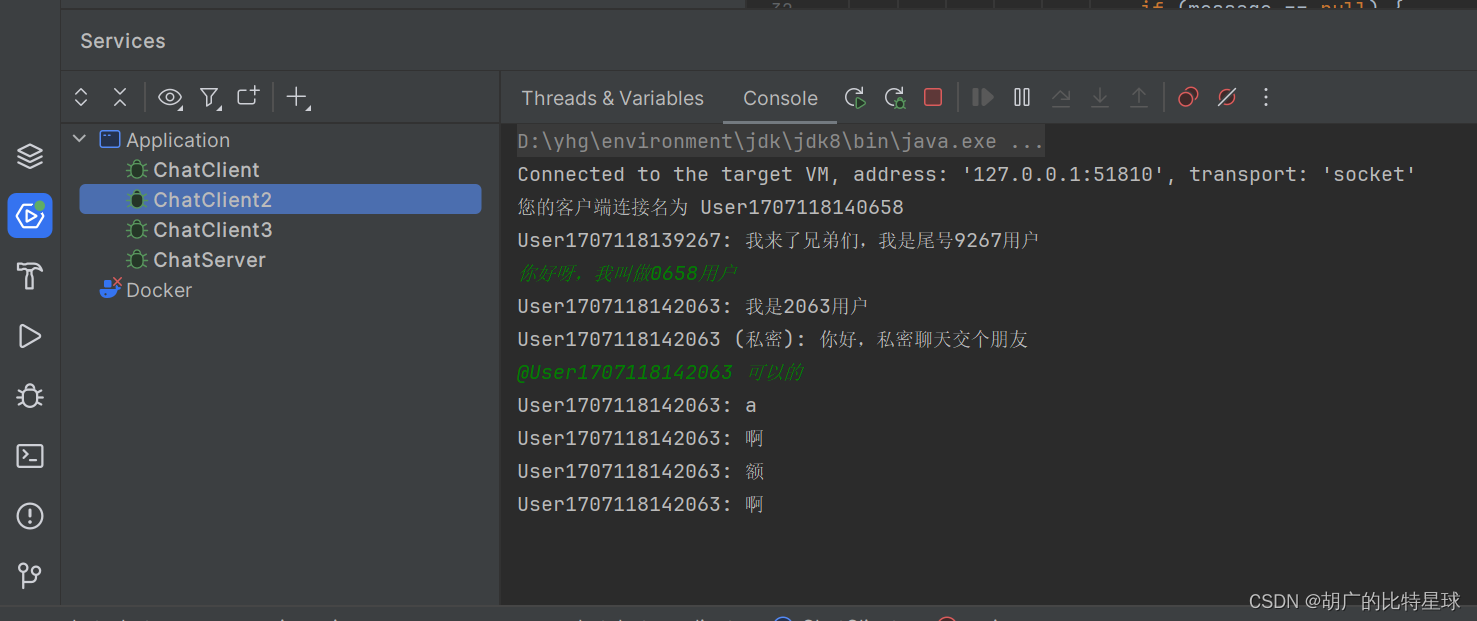
Task: Click the User1707118140658 connection name line
Action: pyautogui.click(x=710, y=207)
